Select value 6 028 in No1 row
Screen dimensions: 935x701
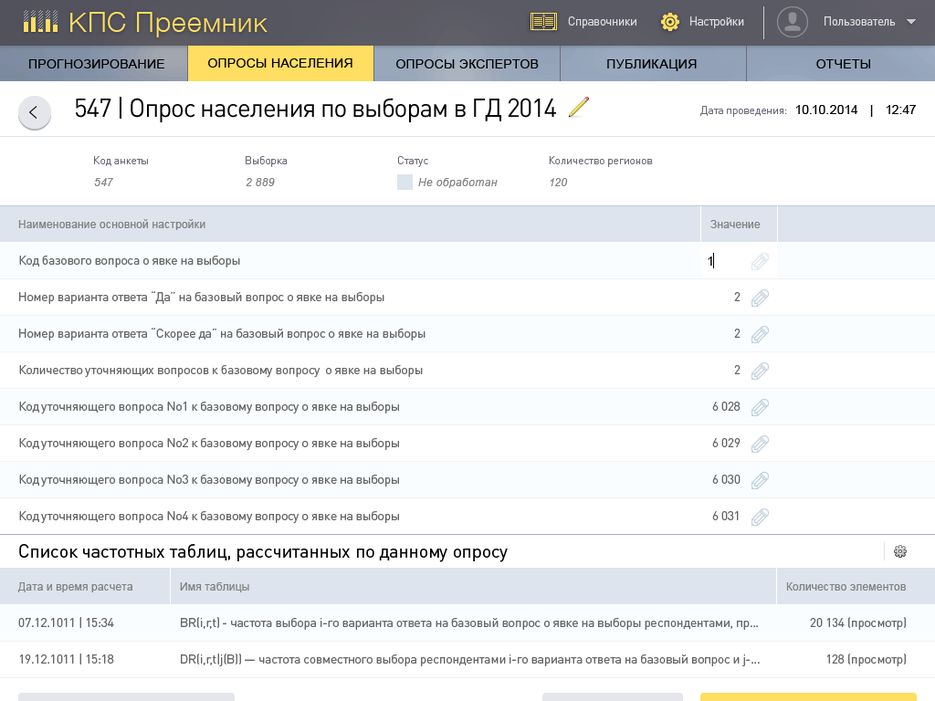click(726, 407)
